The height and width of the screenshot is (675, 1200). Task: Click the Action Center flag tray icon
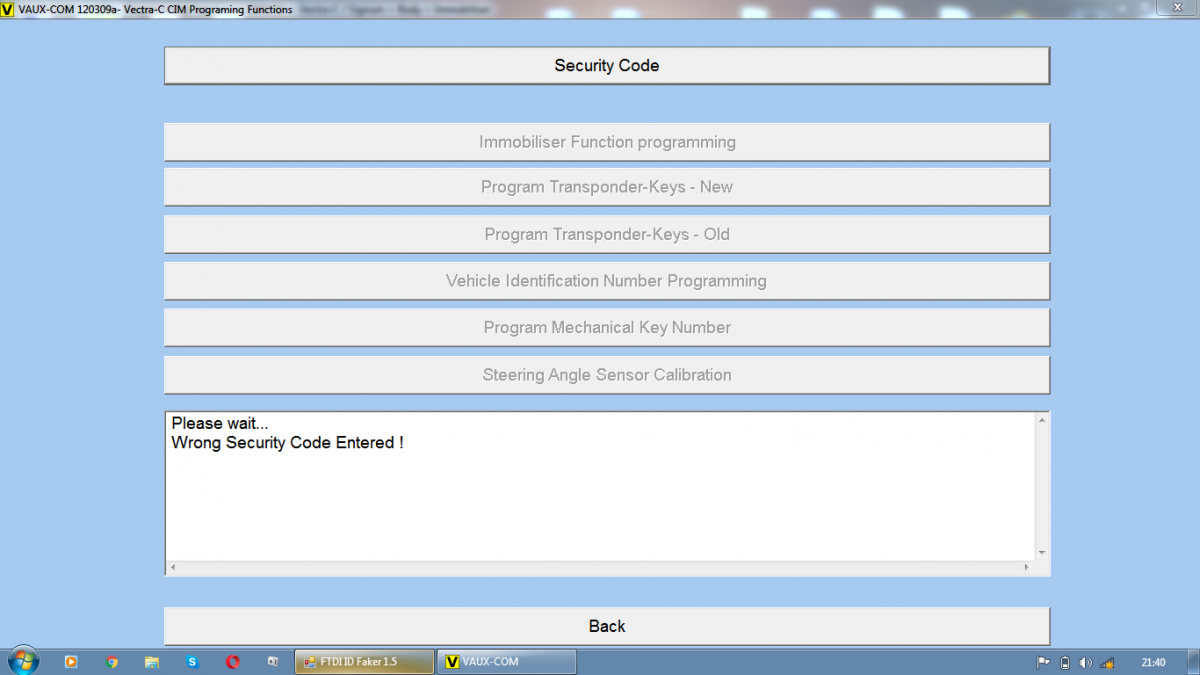(1043, 662)
